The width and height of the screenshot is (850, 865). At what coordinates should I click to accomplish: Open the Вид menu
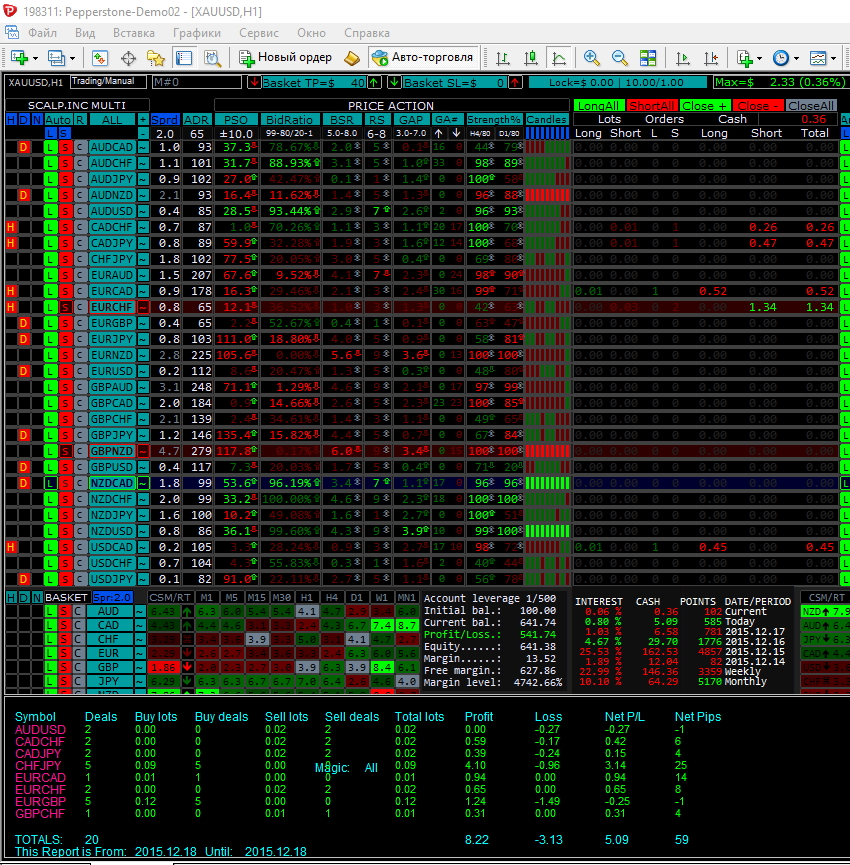(85, 33)
